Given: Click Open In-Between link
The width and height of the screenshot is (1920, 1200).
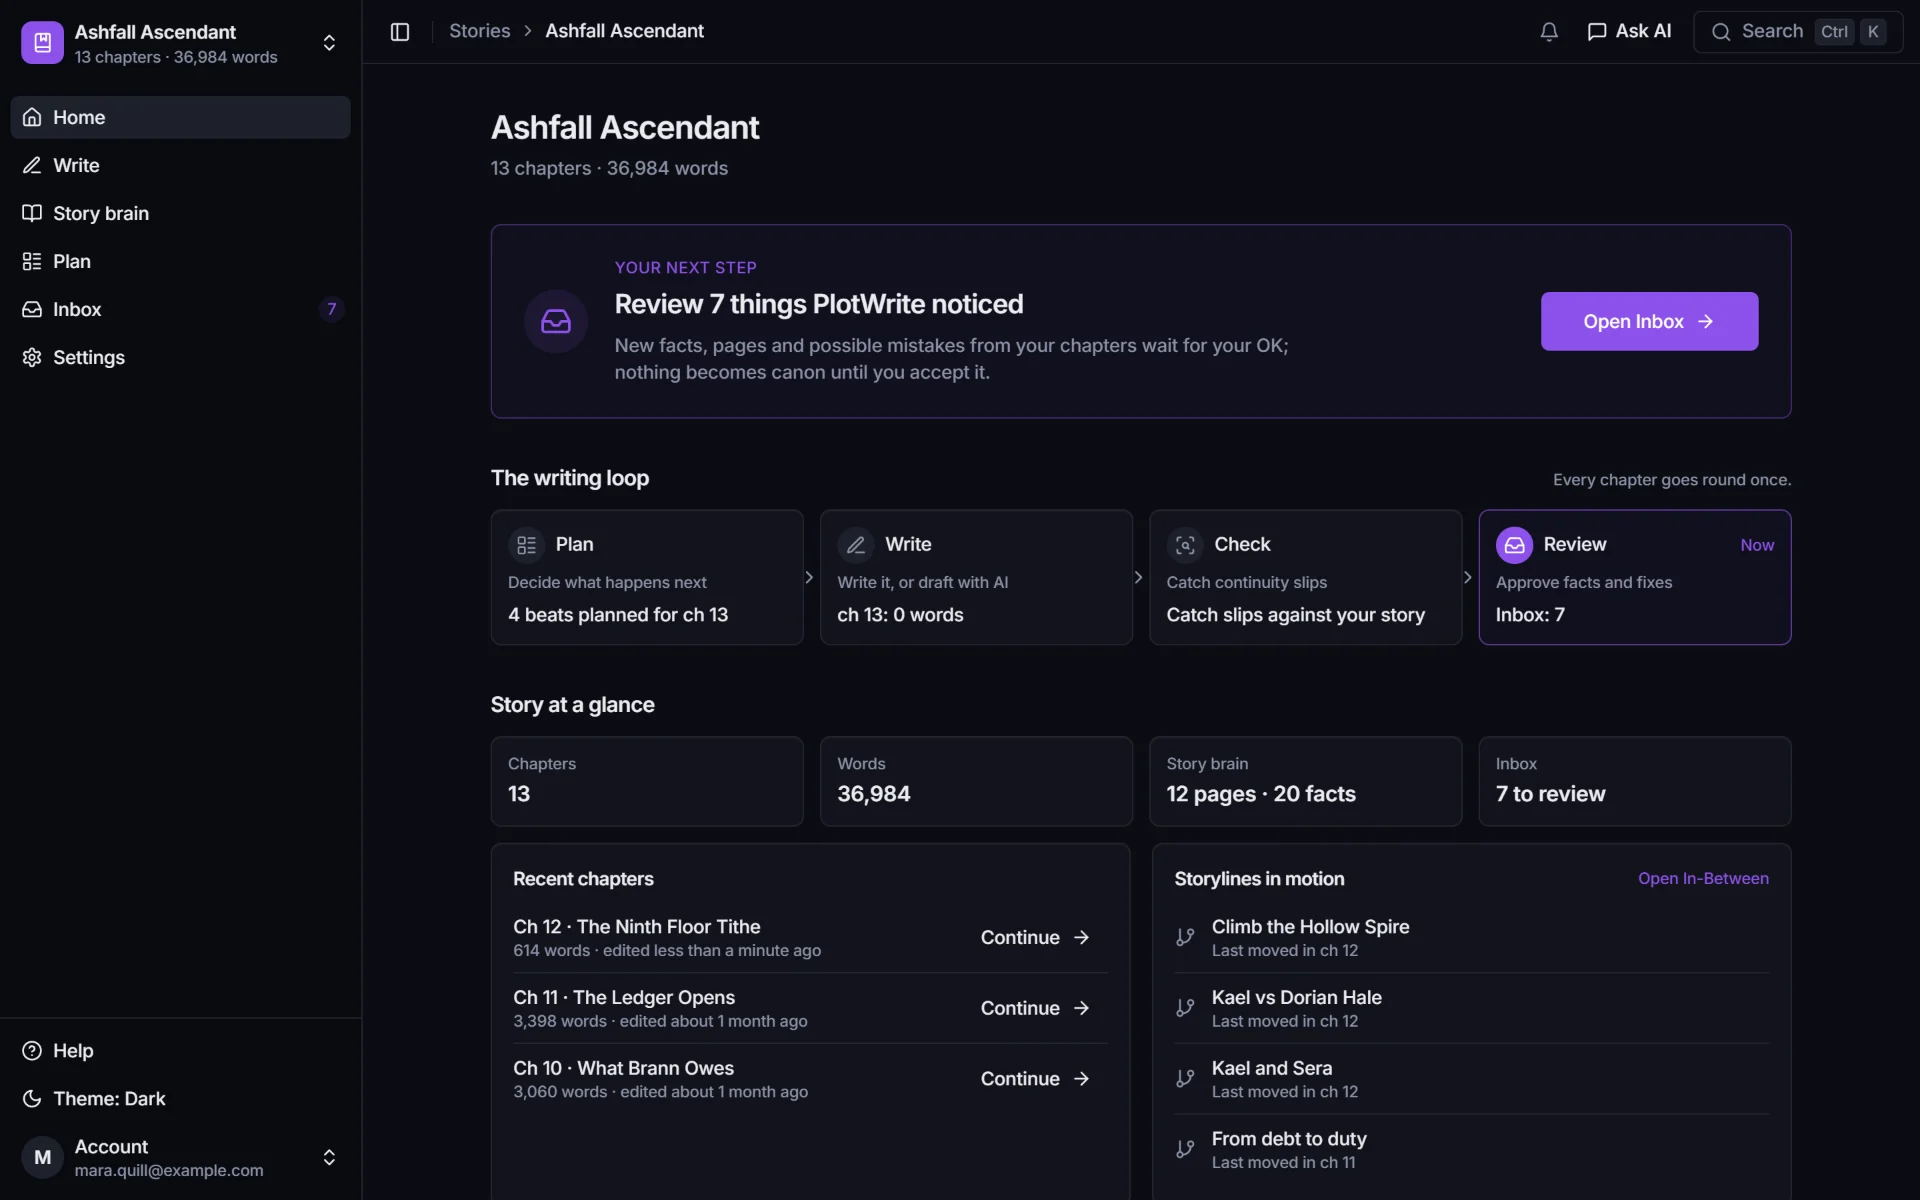Looking at the screenshot, I should click(x=1703, y=878).
